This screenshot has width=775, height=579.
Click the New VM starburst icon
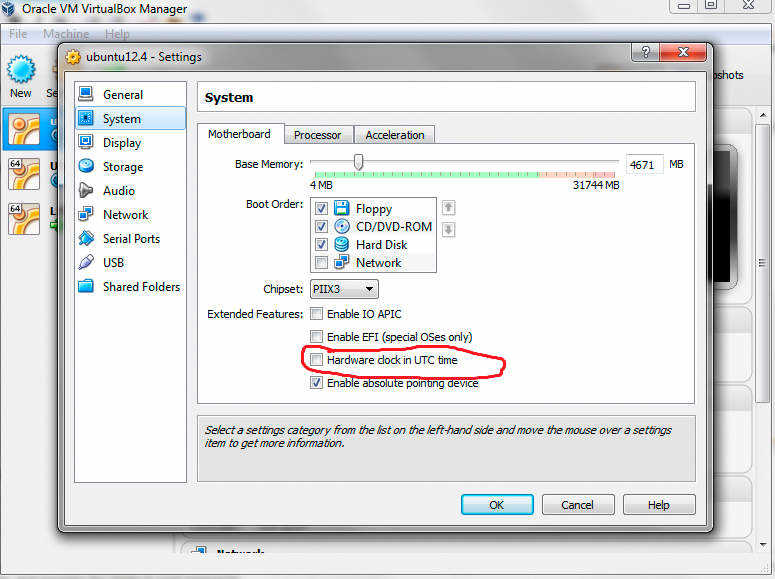tap(21, 69)
